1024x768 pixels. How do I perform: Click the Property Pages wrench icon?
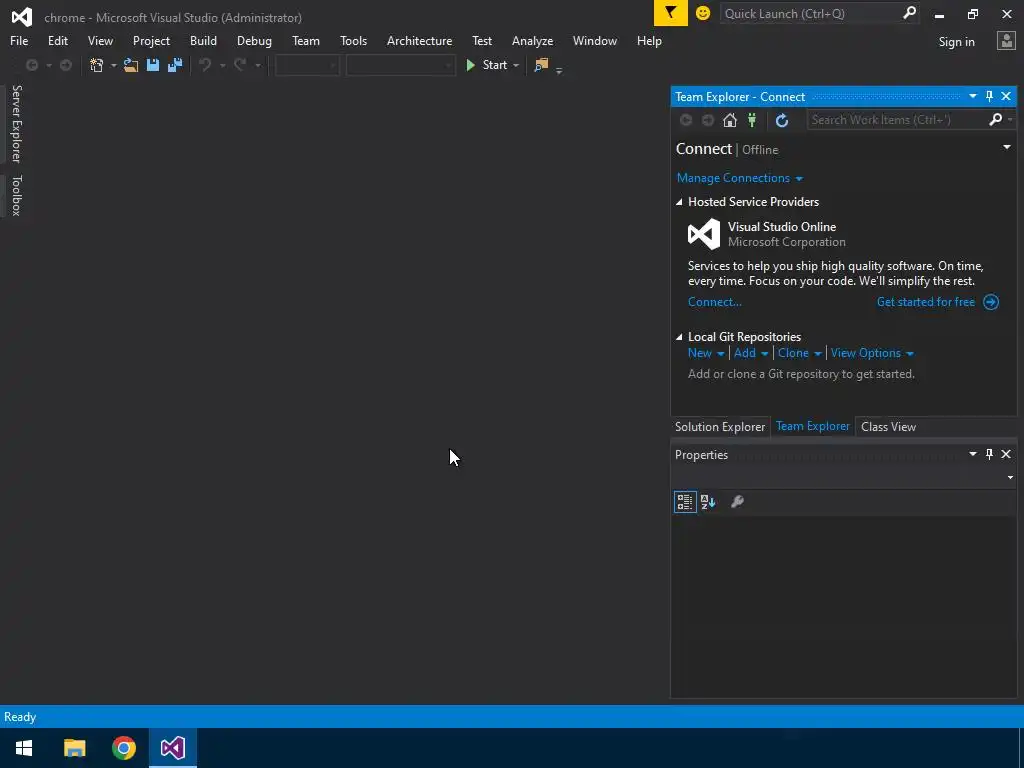pyautogui.click(x=737, y=502)
